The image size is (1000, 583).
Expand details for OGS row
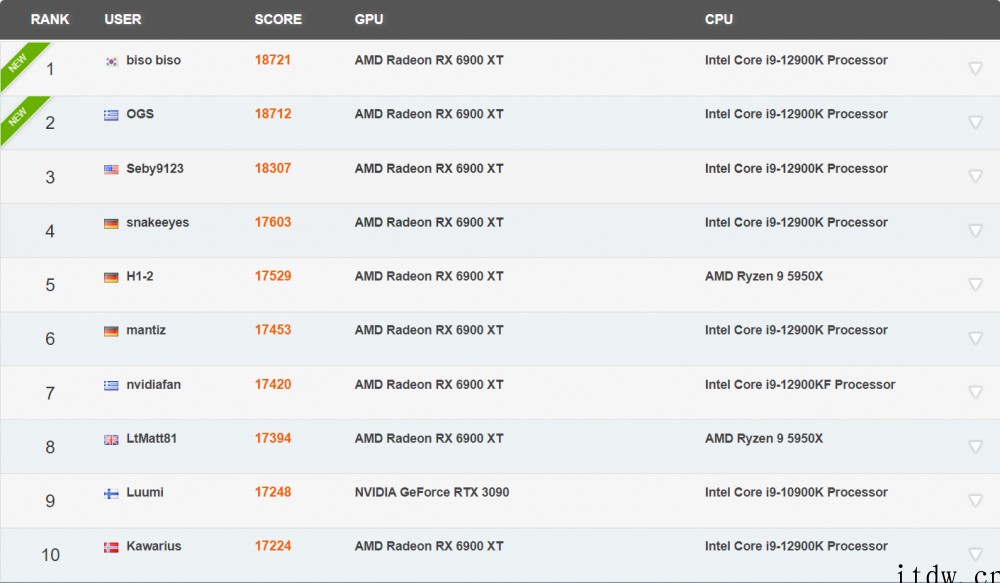pos(975,122)
